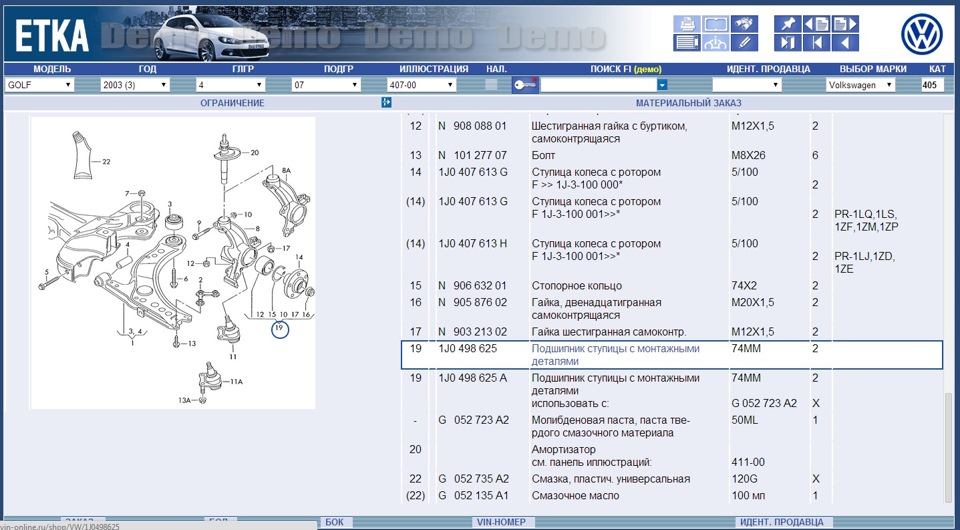Click the circled number 19 in the illustration
The image size is (960, 530).
click(280, 329)
